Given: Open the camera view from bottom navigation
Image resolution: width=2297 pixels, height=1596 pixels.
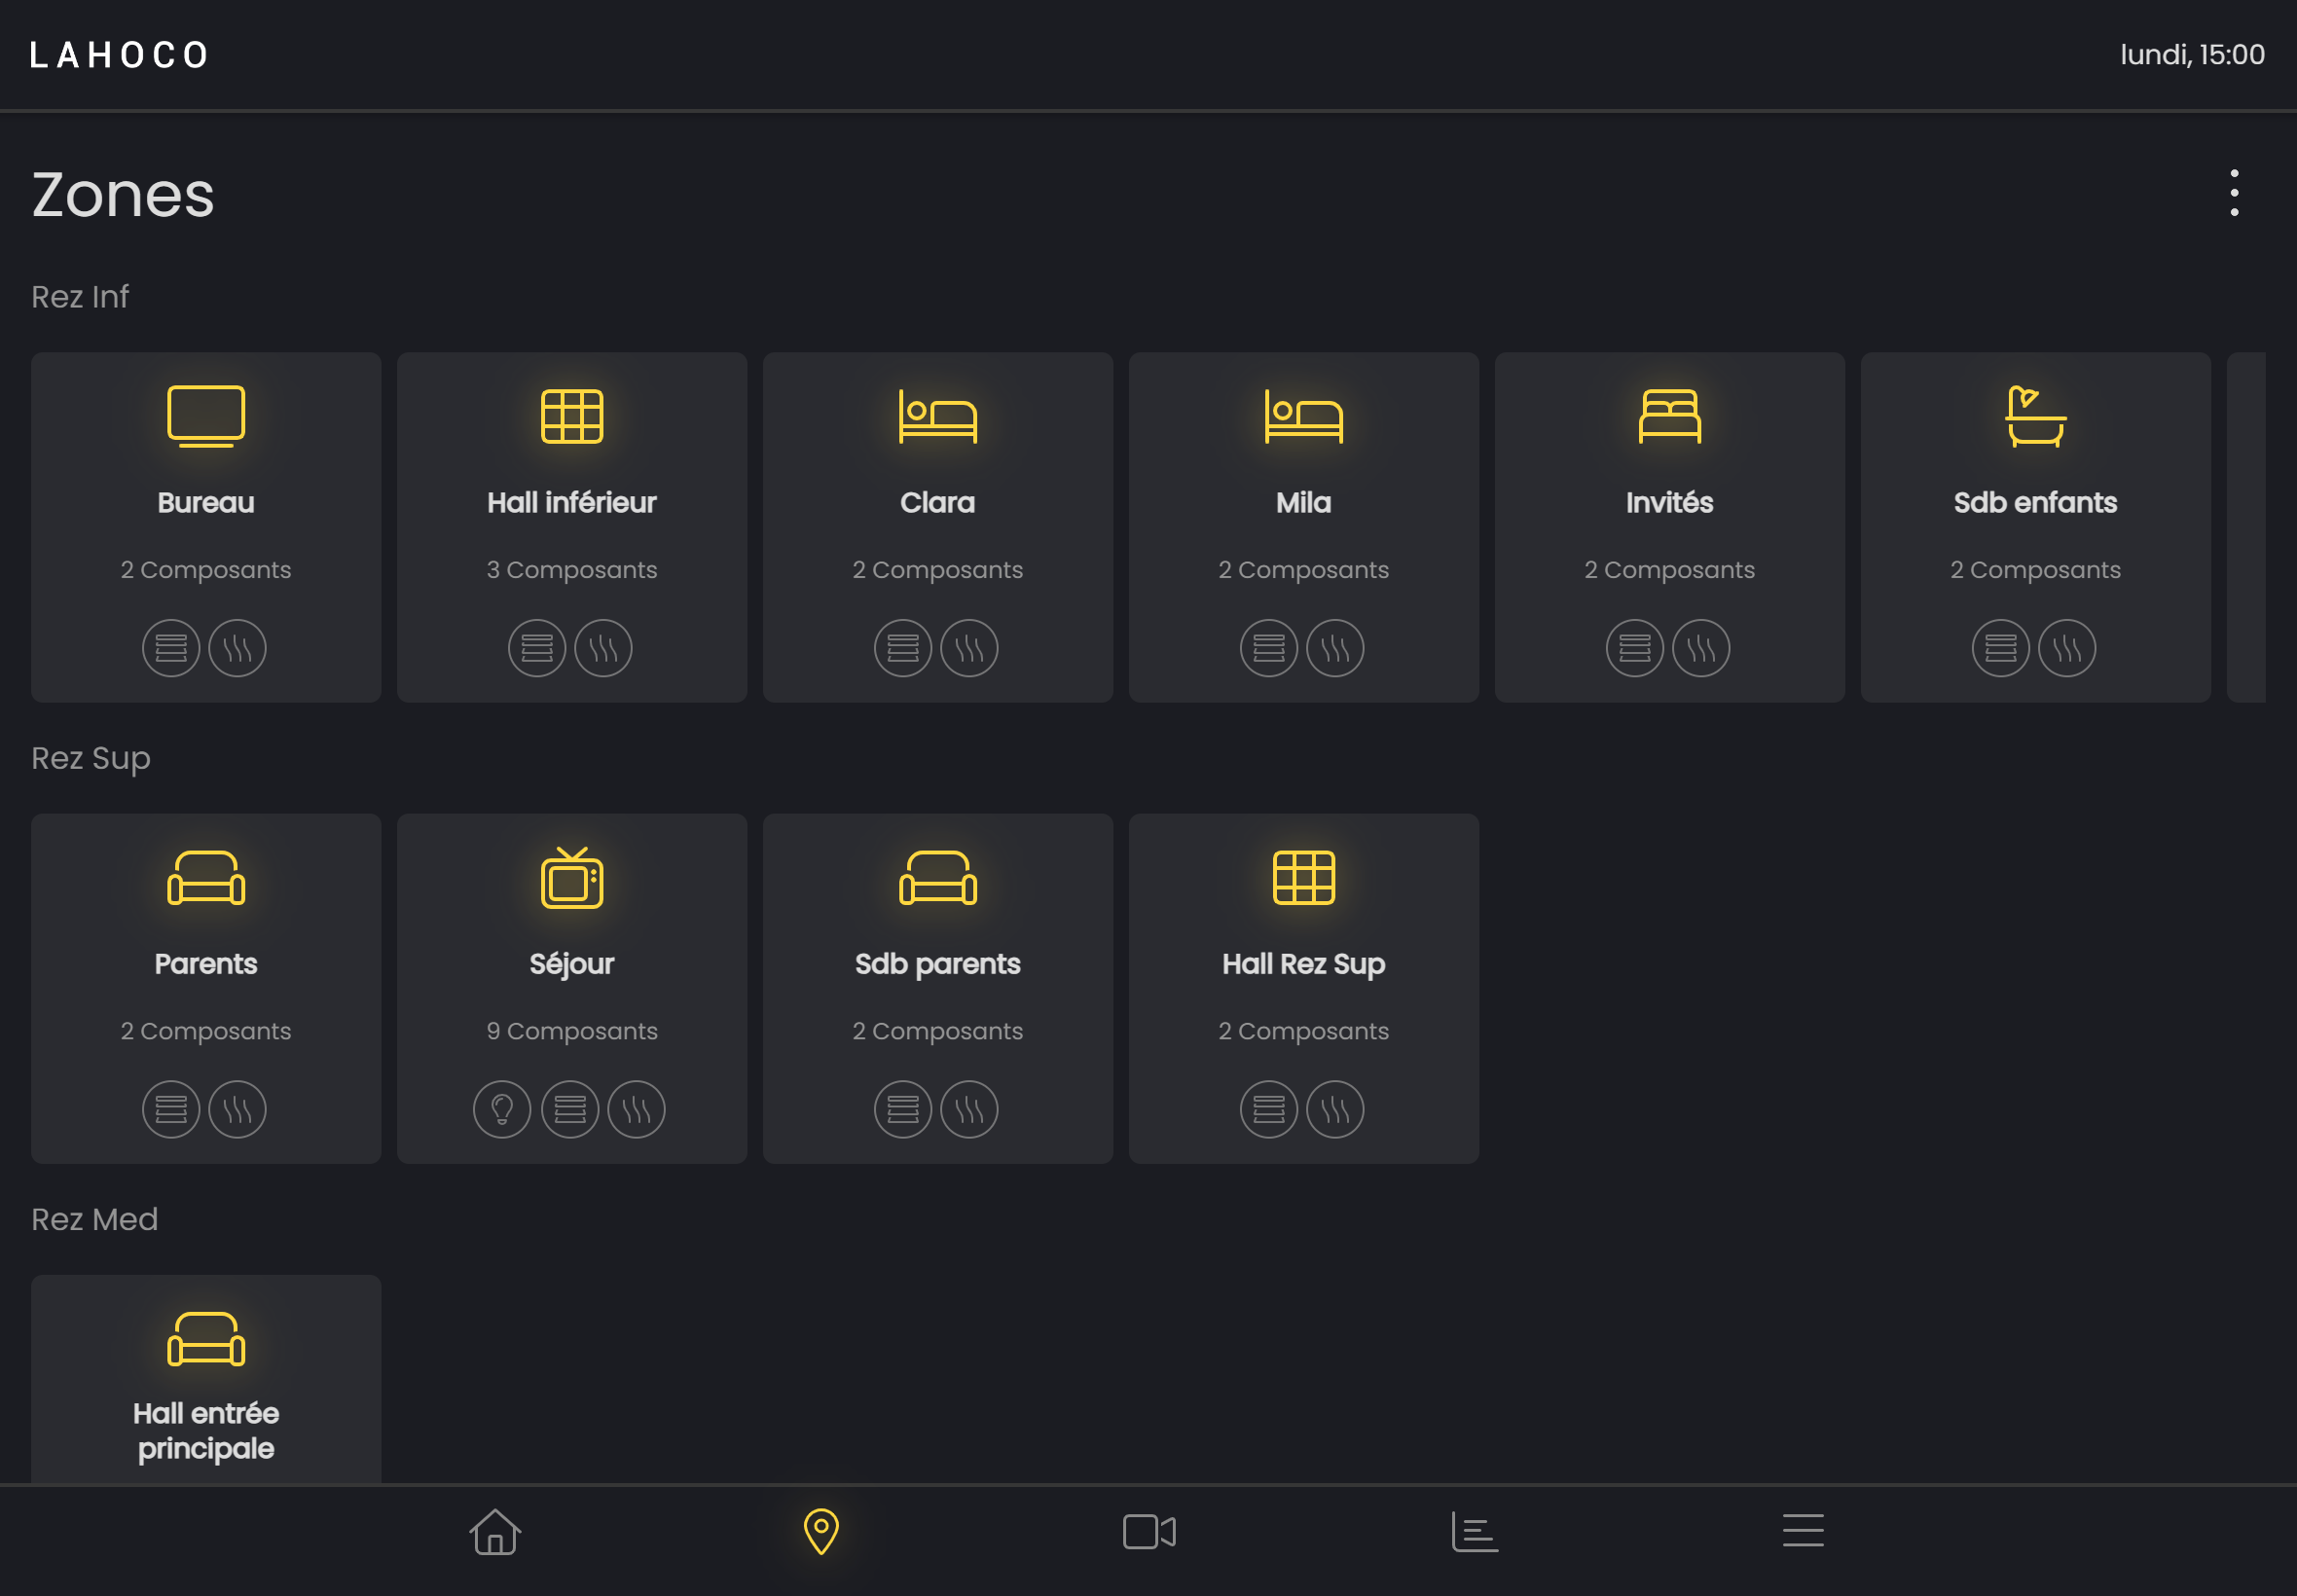Looking at the screenshot, I should 1149,1531.
